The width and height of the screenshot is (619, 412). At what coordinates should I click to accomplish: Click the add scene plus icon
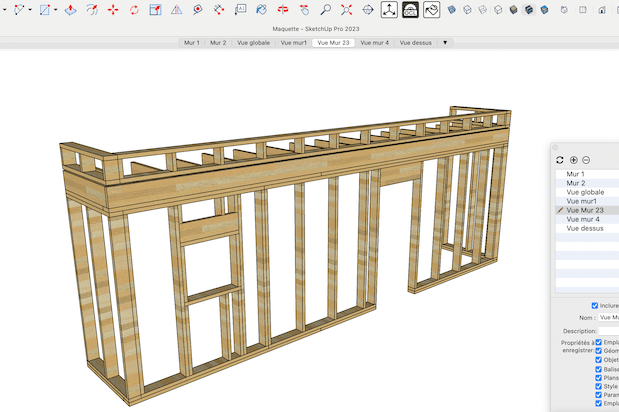coord(573,160)
